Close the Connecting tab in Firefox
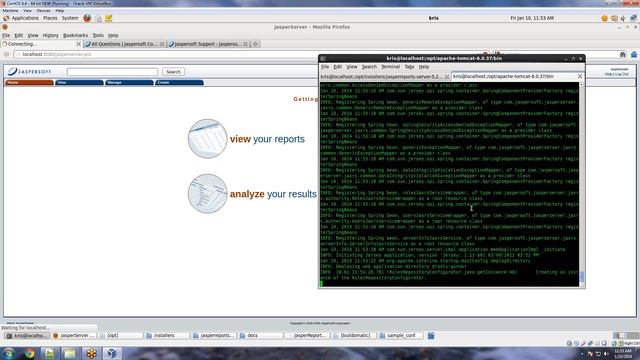The width and height of the screenshot is (640, 360). click(78, 44)
